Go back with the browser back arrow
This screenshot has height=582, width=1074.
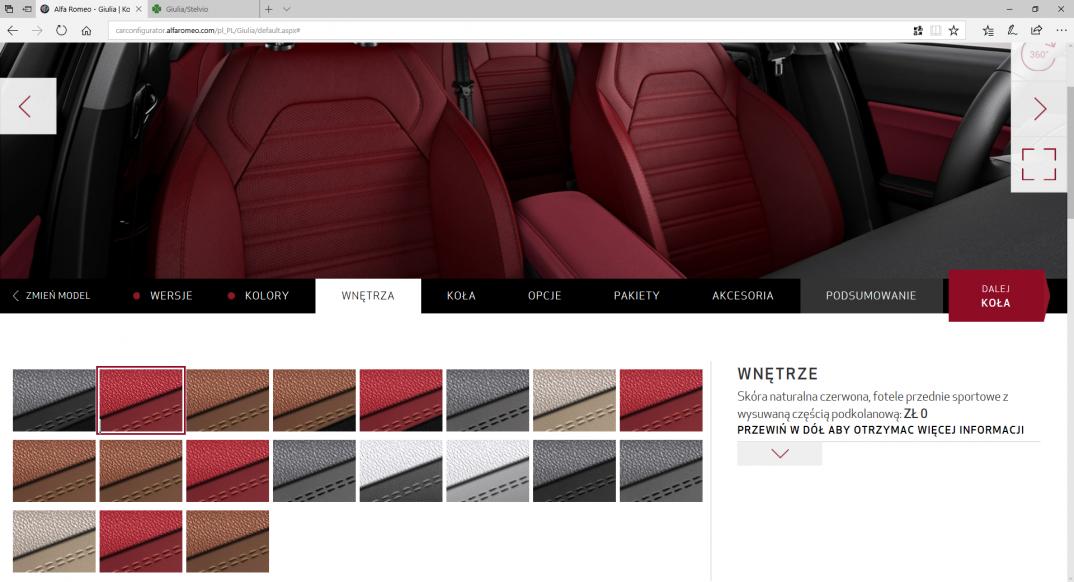click(12, 30)
